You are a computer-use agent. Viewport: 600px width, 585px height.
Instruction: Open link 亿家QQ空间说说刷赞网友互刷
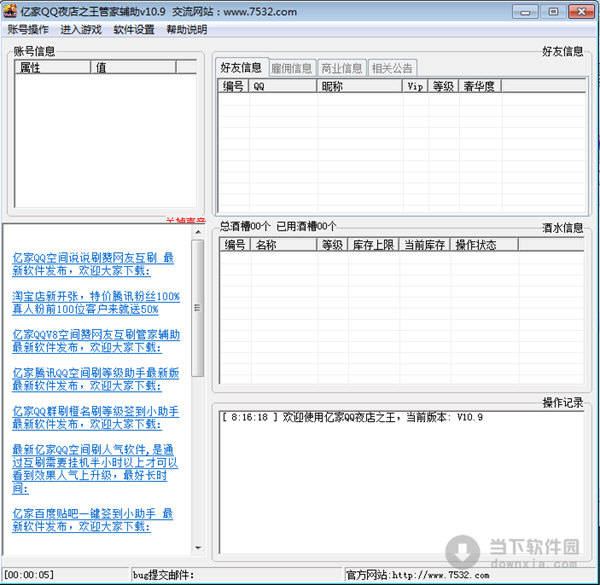pos(93,264)
